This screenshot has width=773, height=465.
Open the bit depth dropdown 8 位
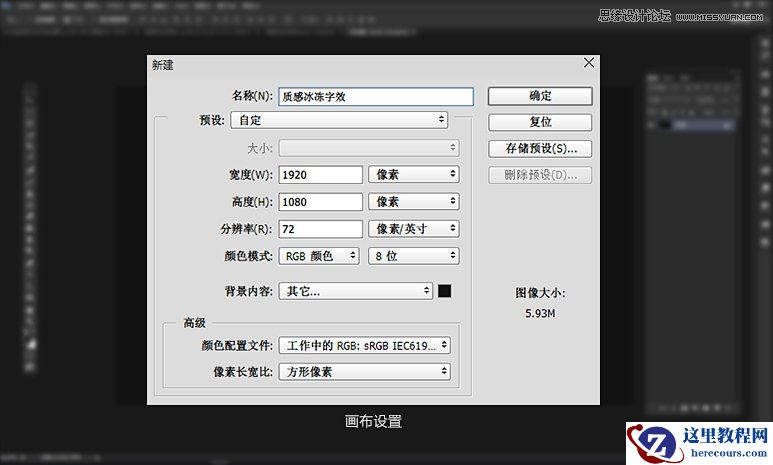coord(414,255)
